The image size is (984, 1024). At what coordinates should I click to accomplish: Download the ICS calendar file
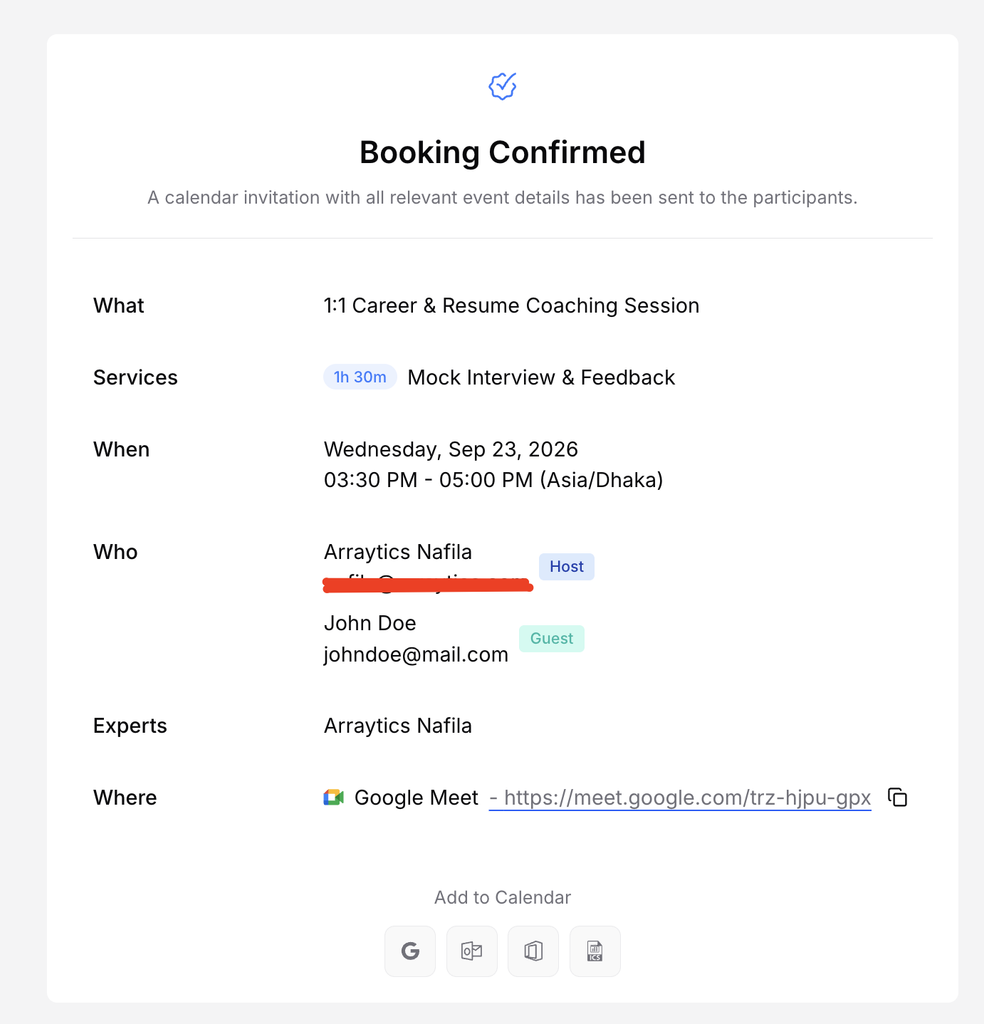click(595, 951)
